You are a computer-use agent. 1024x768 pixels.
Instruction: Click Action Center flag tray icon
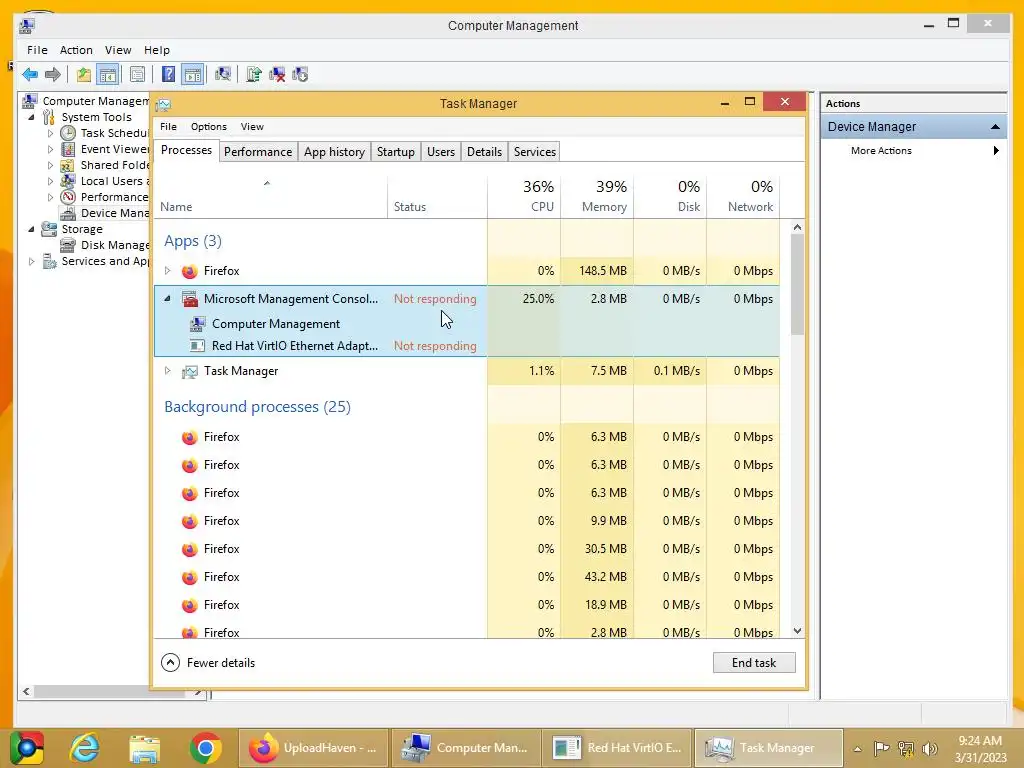(x=881, y=748)
